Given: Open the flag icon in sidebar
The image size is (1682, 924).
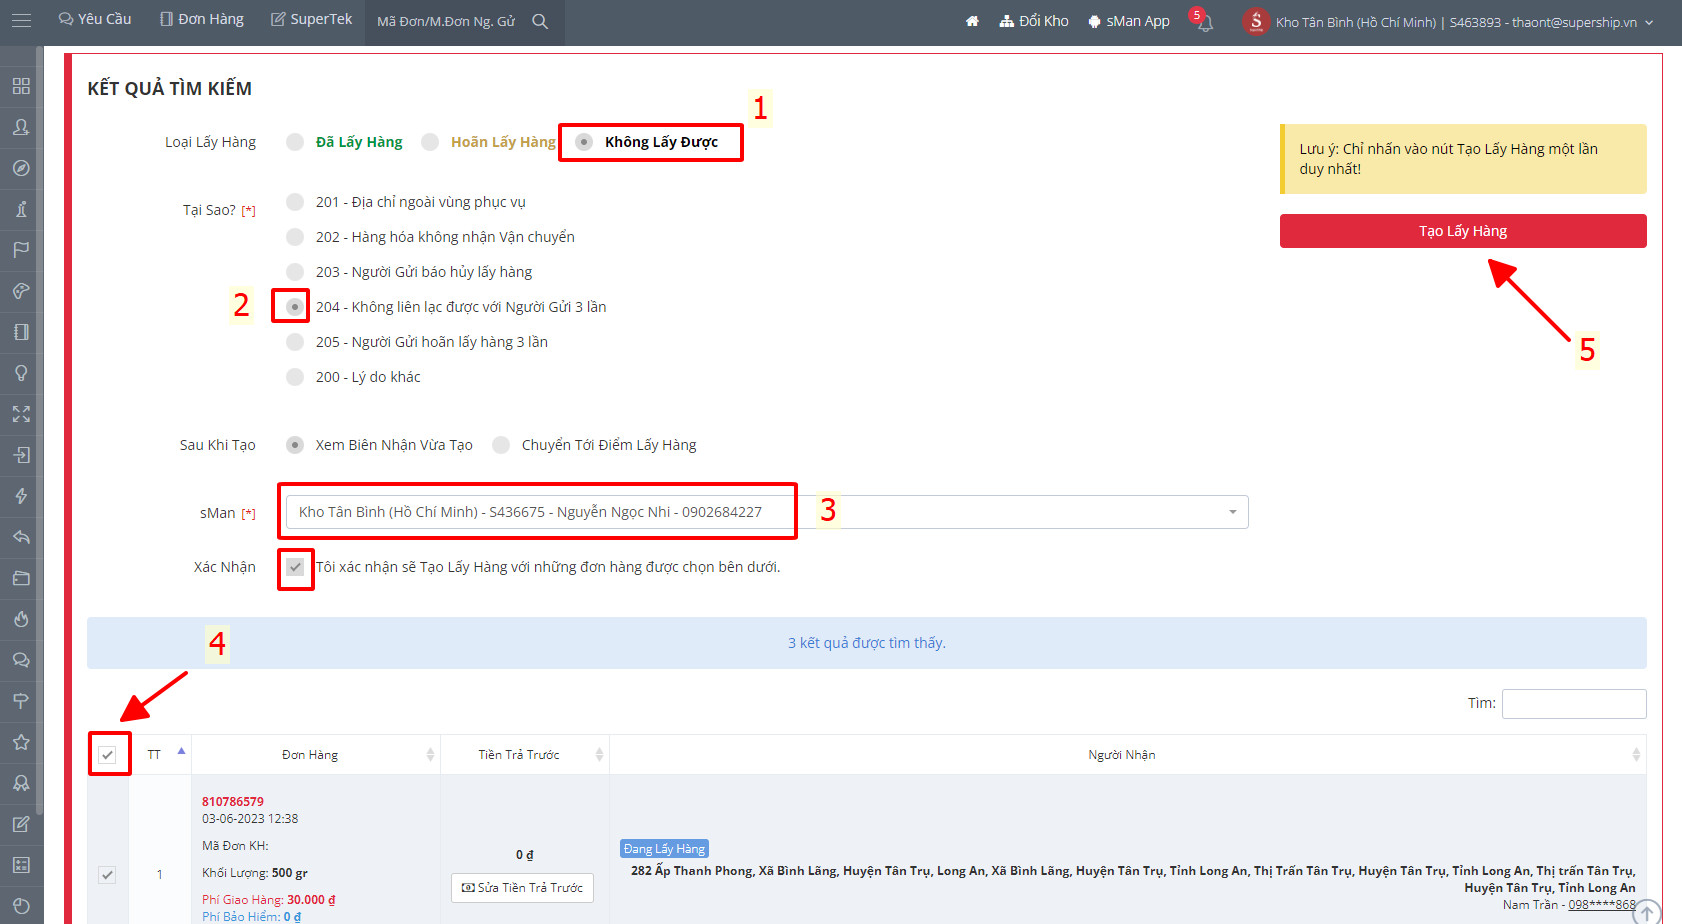Looking at the screenshot, I should pos(21,250).
